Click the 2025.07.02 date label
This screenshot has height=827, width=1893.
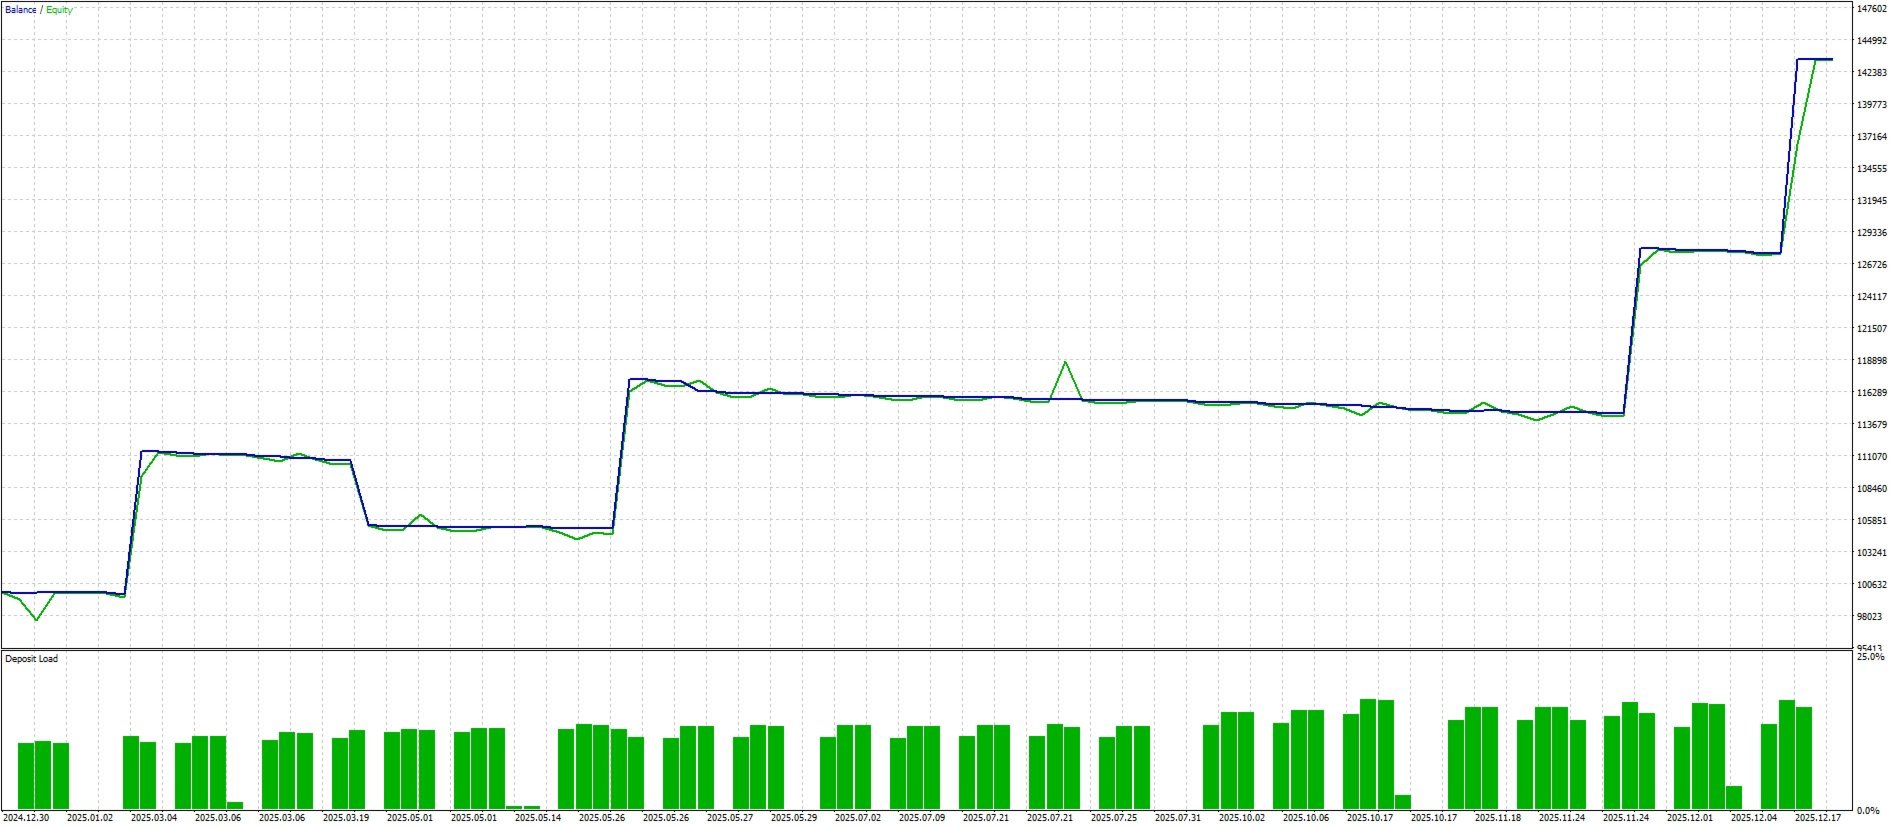pos(858,818)
